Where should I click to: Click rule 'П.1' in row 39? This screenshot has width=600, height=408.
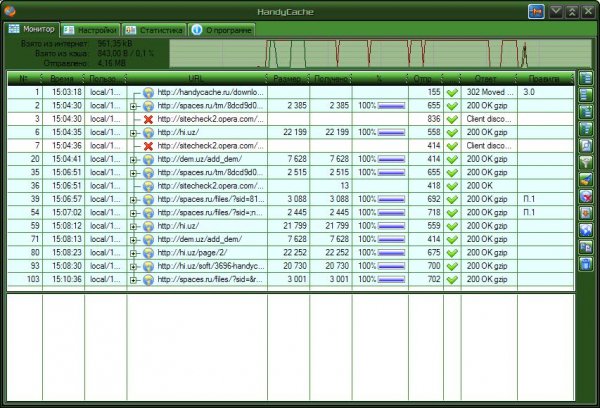click(x=529, y=199)
